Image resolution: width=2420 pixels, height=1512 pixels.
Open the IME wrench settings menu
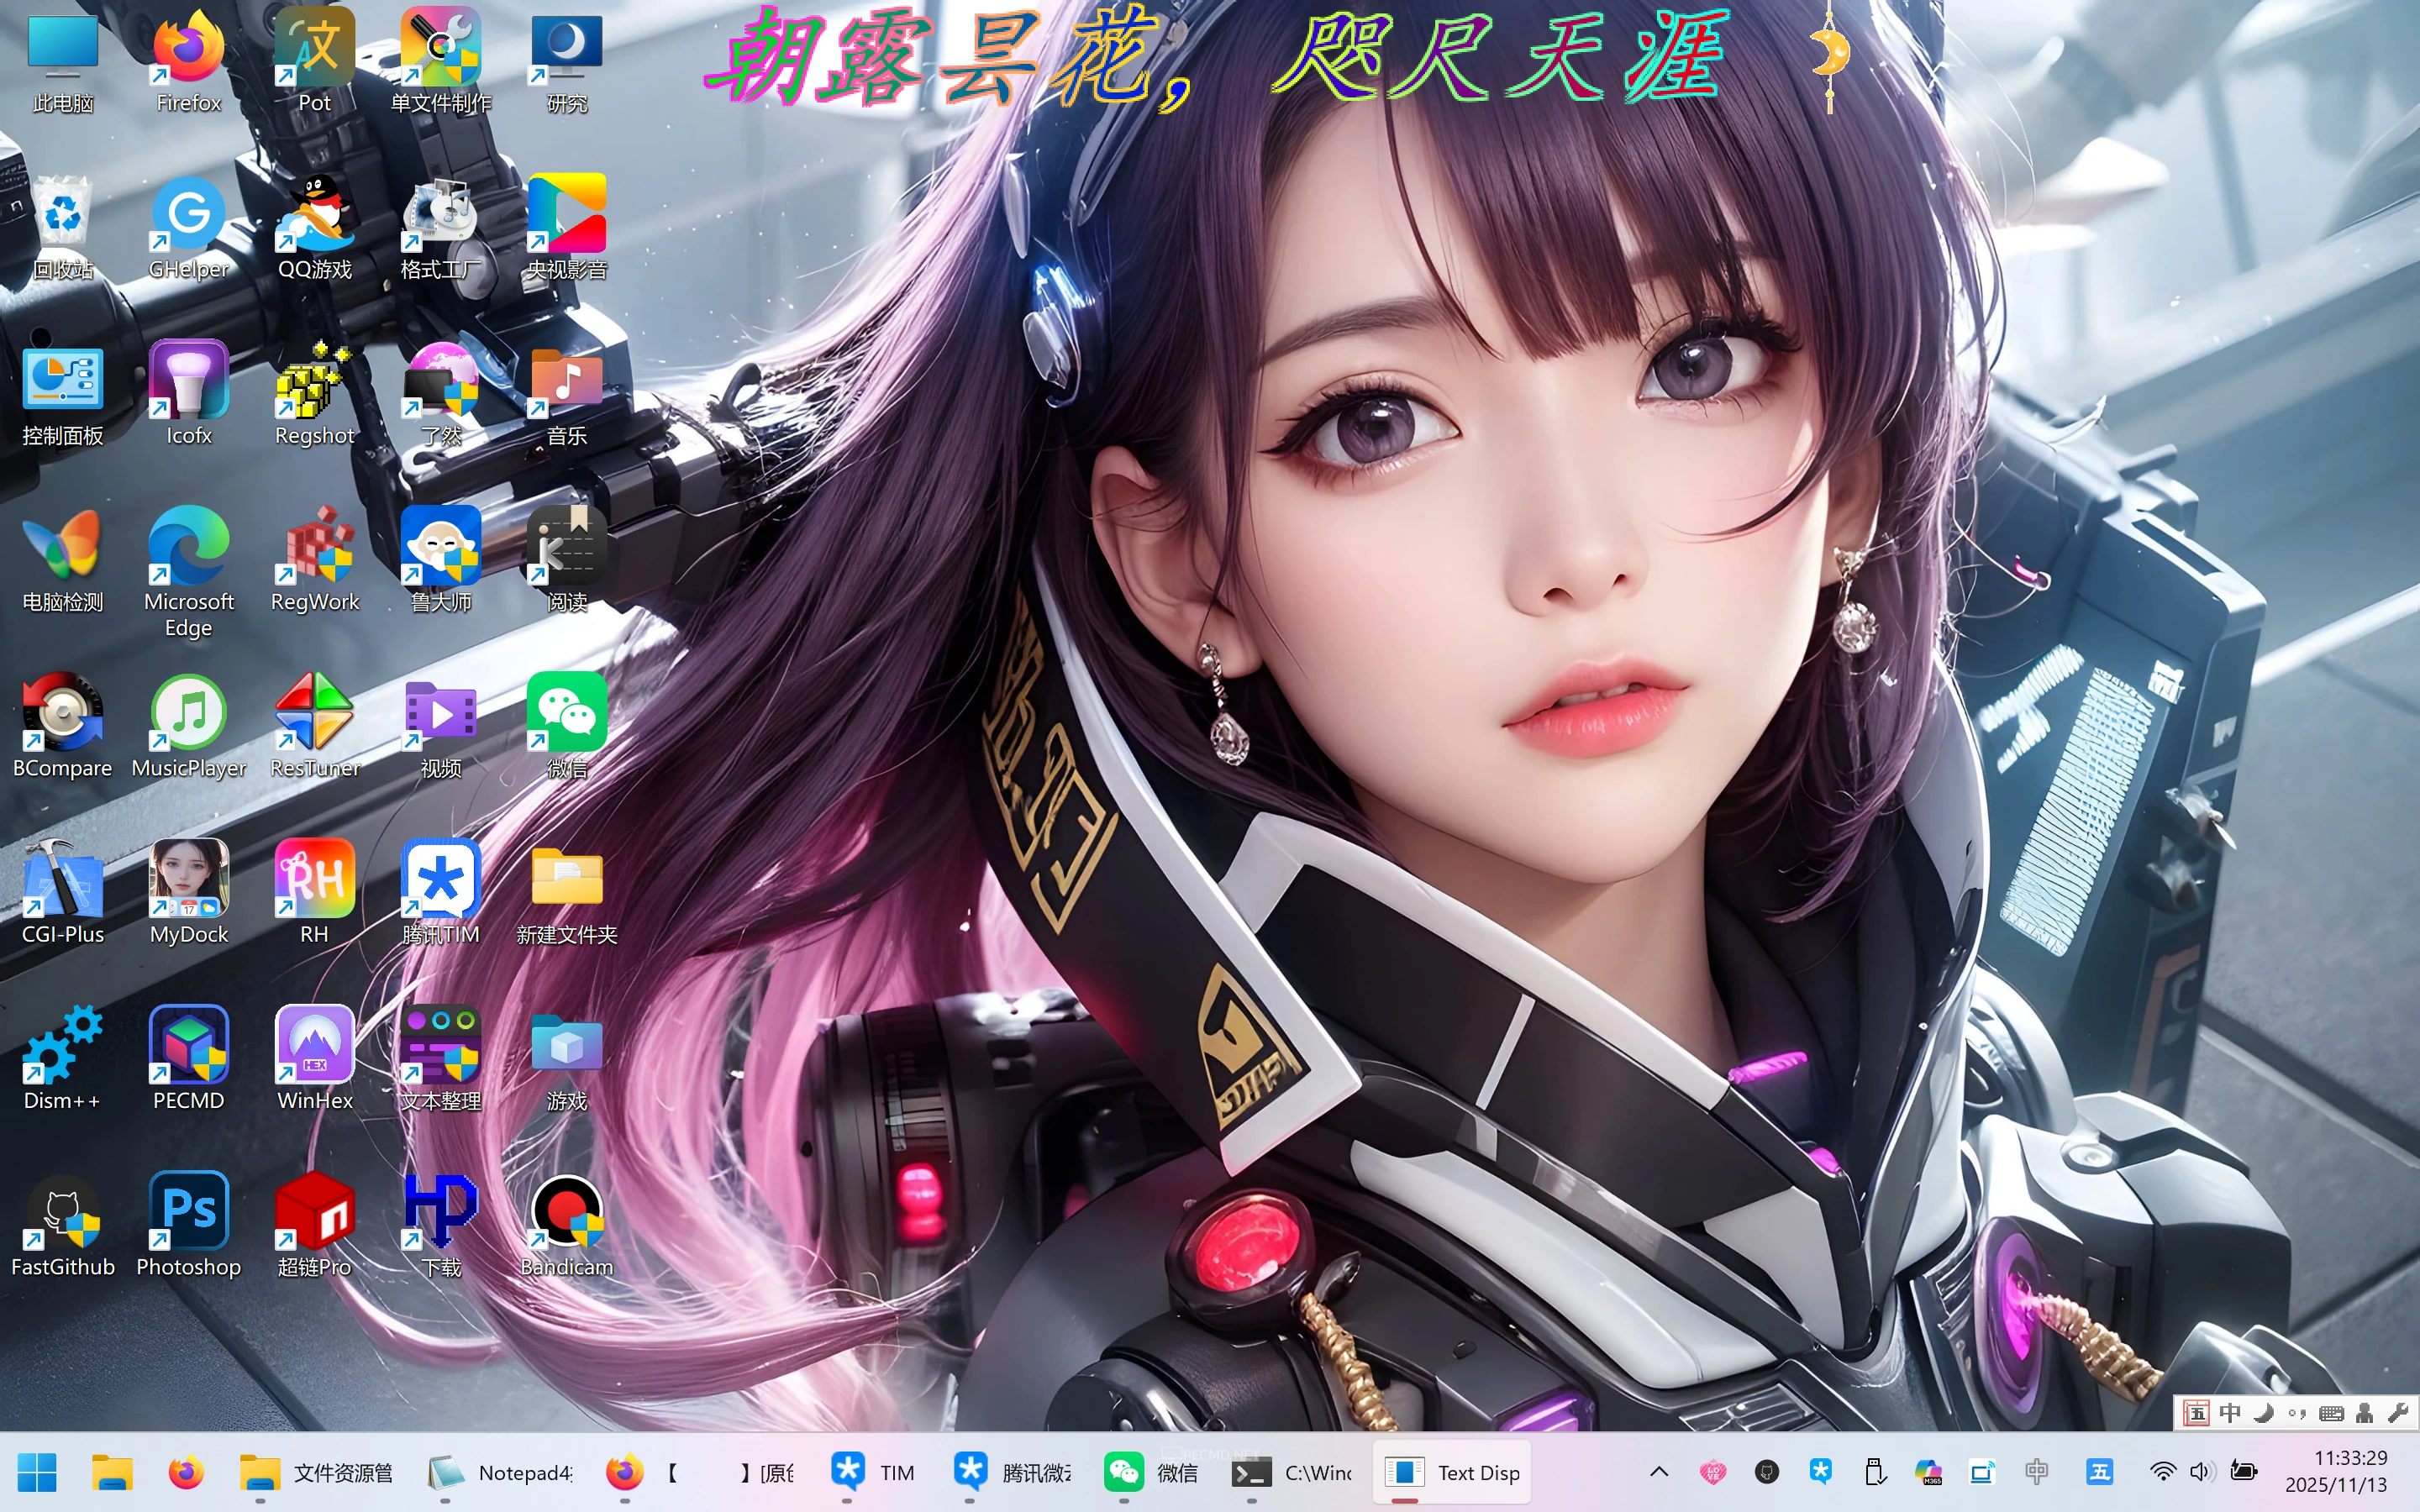pos(2397,1413)
